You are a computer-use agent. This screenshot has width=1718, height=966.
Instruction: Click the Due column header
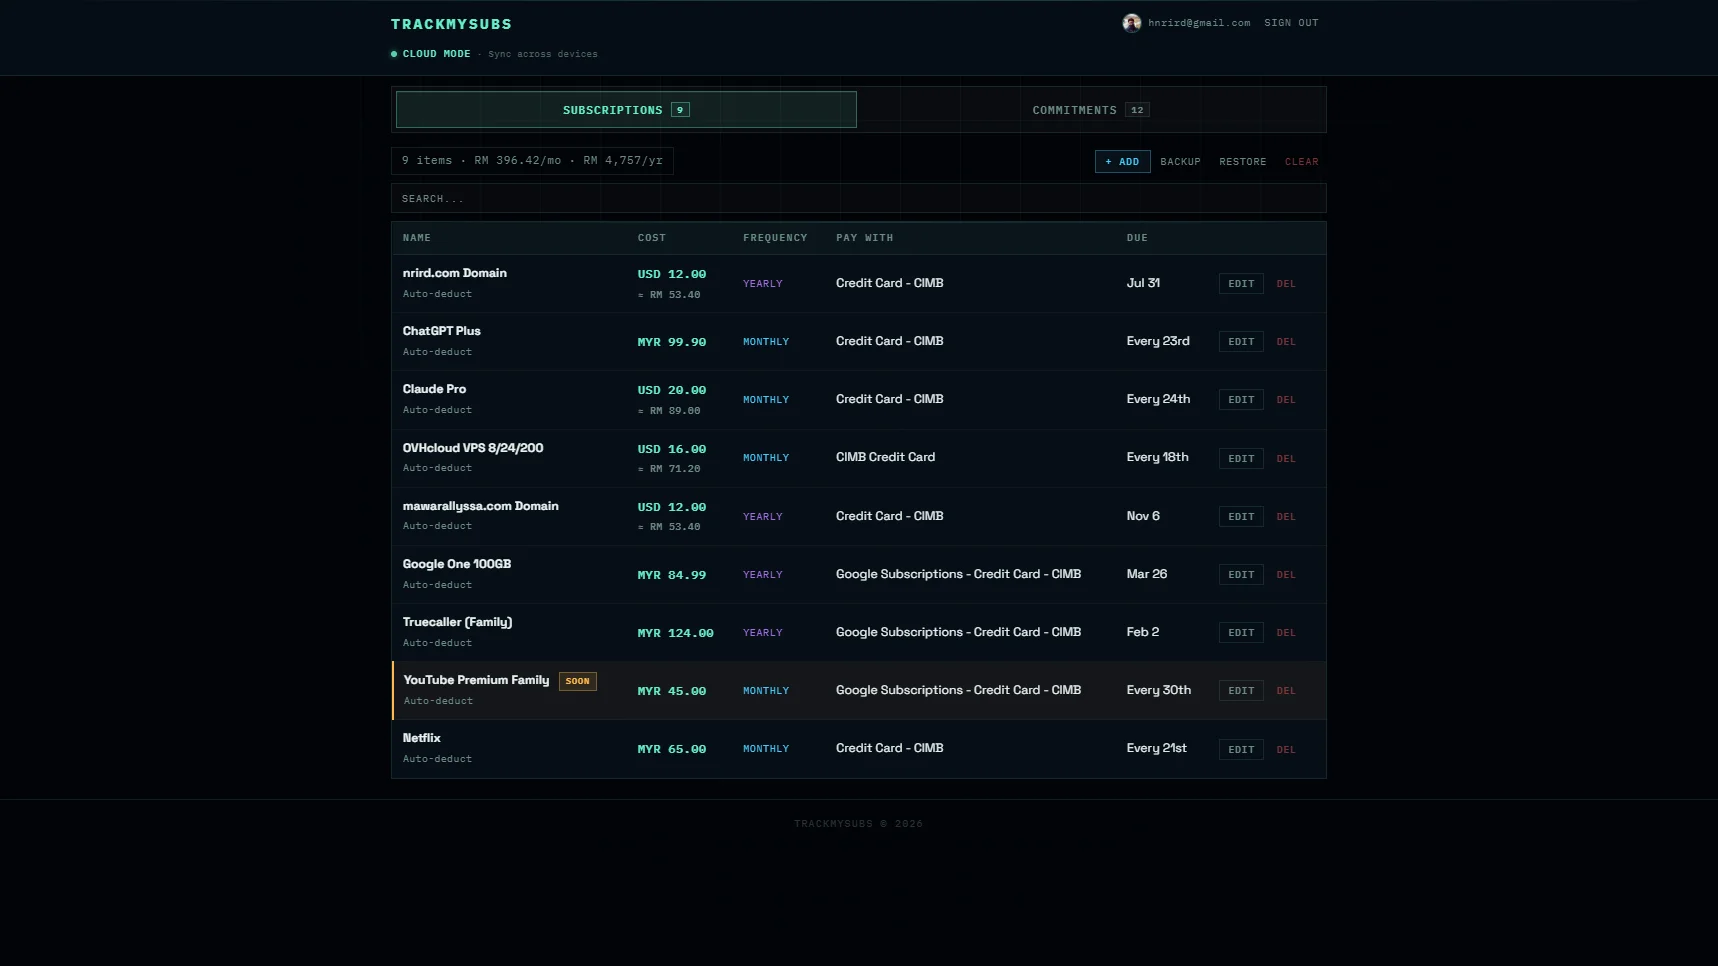pos(1137,238)
